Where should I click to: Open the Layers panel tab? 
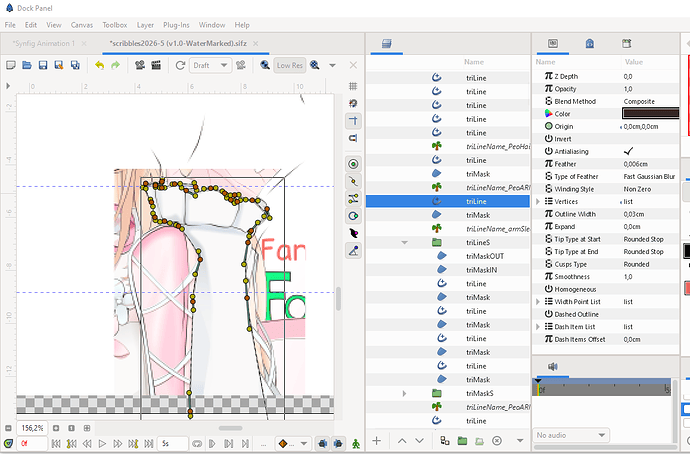tap(386, 44)
